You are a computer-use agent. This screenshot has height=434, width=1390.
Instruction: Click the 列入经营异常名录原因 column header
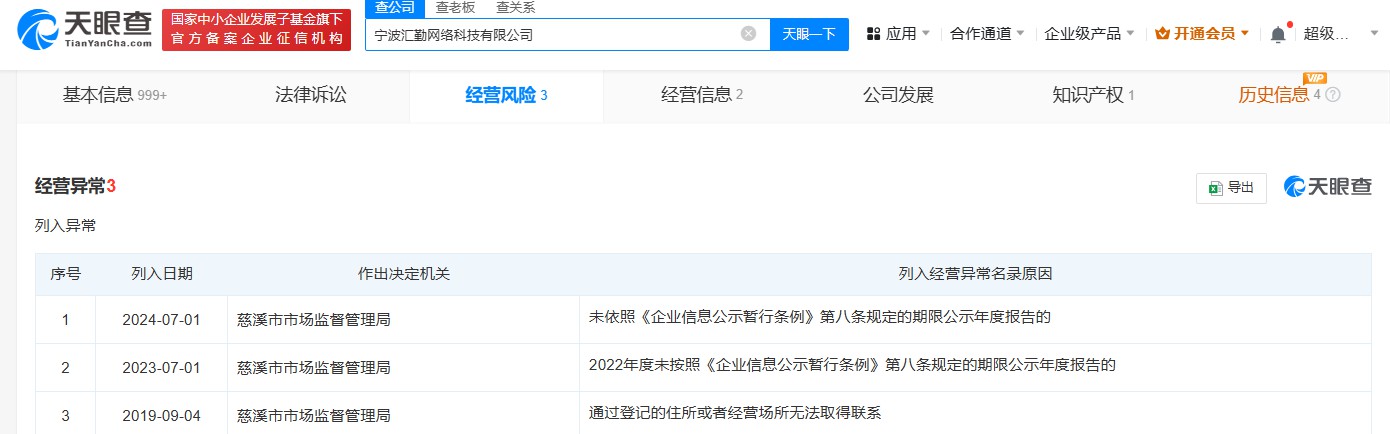(975, 273)
